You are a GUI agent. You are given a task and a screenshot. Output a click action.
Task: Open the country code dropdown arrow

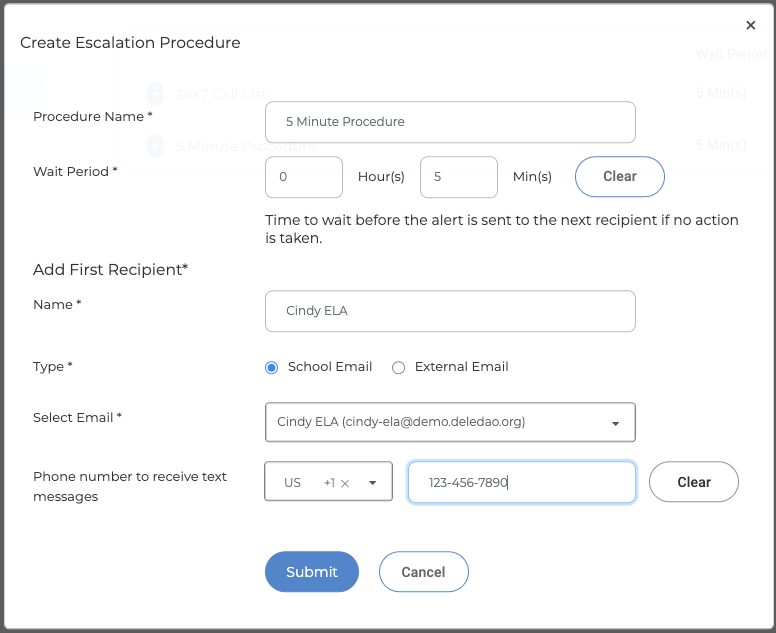click(x=373, y=483)
